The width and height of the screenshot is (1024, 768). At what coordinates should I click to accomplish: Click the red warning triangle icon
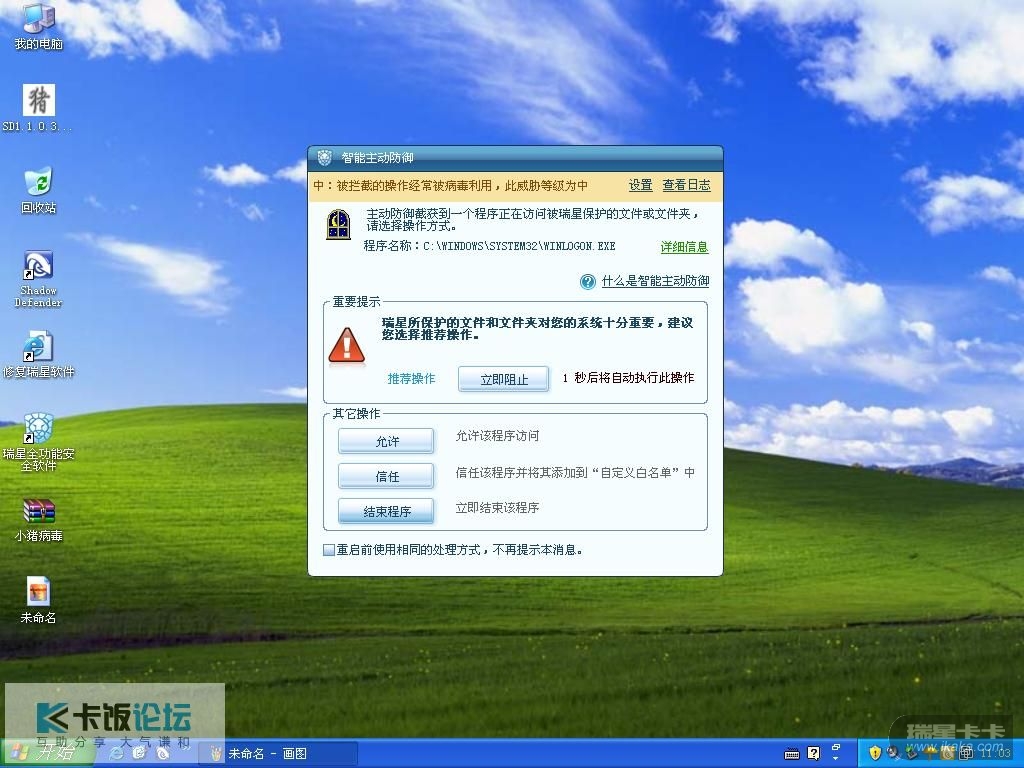(x=346, y=345)
